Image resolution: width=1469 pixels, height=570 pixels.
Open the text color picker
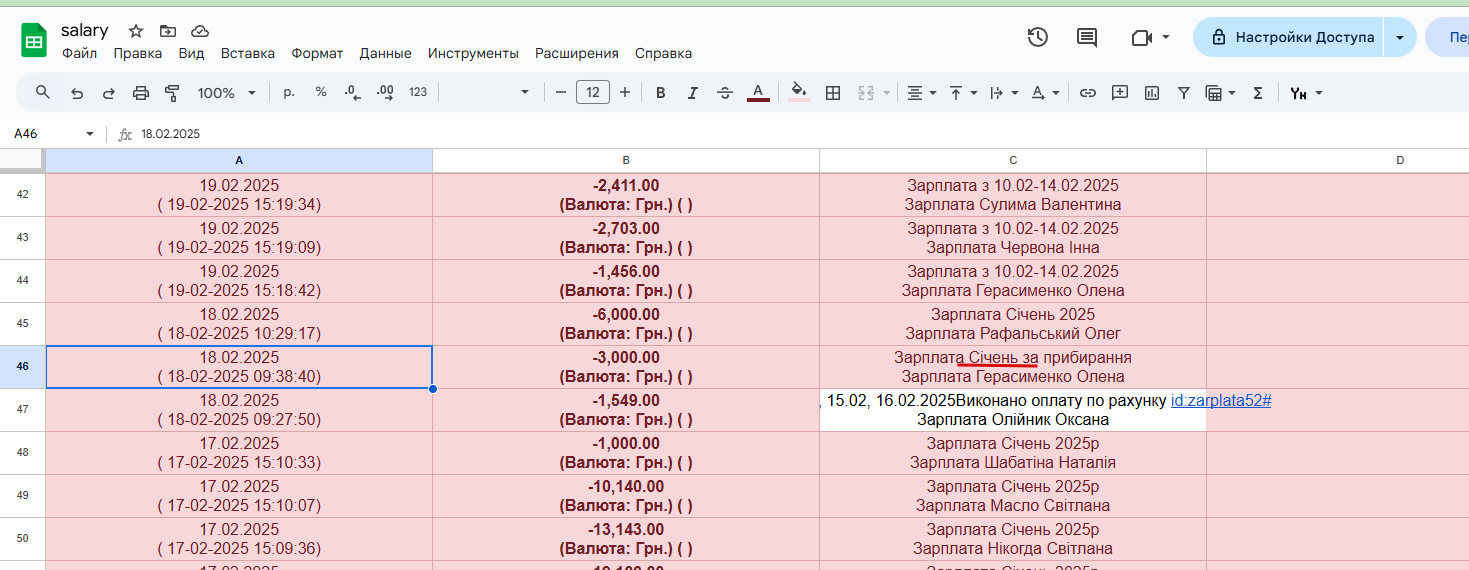pos(758,92)
